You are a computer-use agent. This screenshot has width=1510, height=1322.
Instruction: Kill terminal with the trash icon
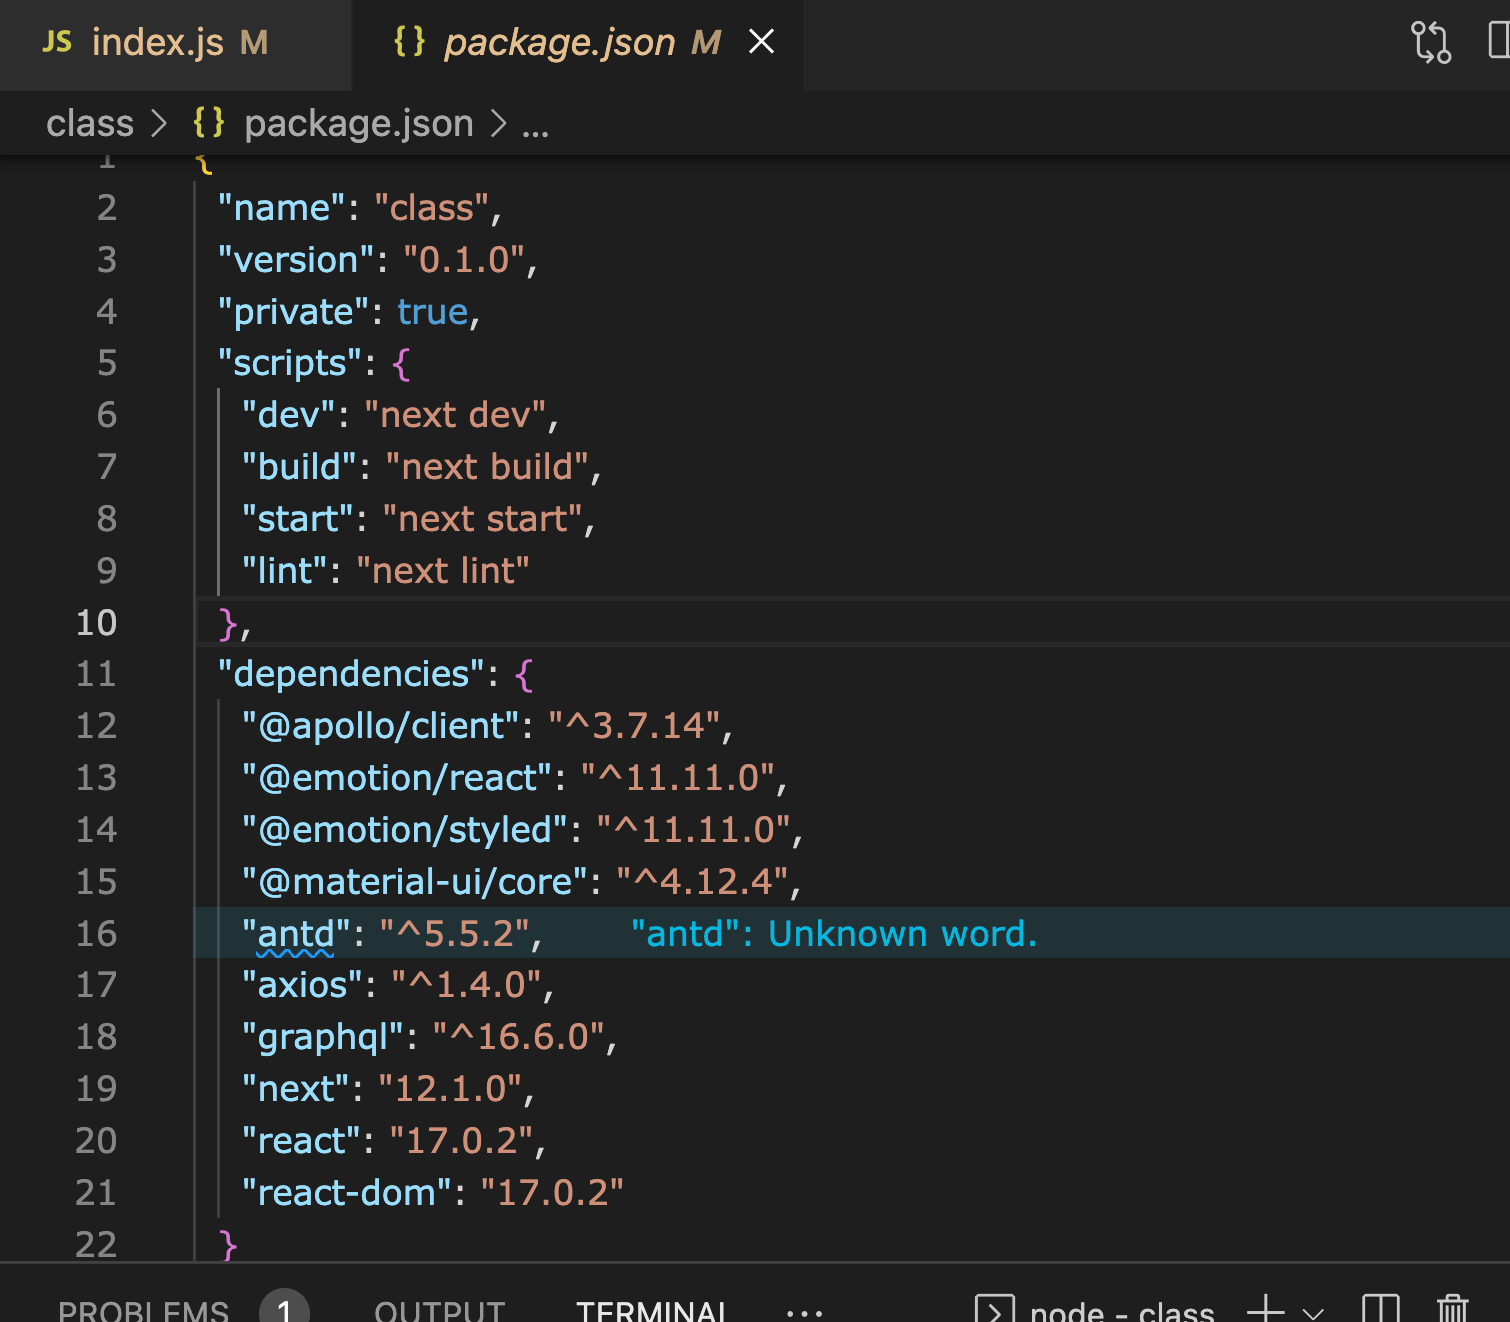pos(1452,1309)
